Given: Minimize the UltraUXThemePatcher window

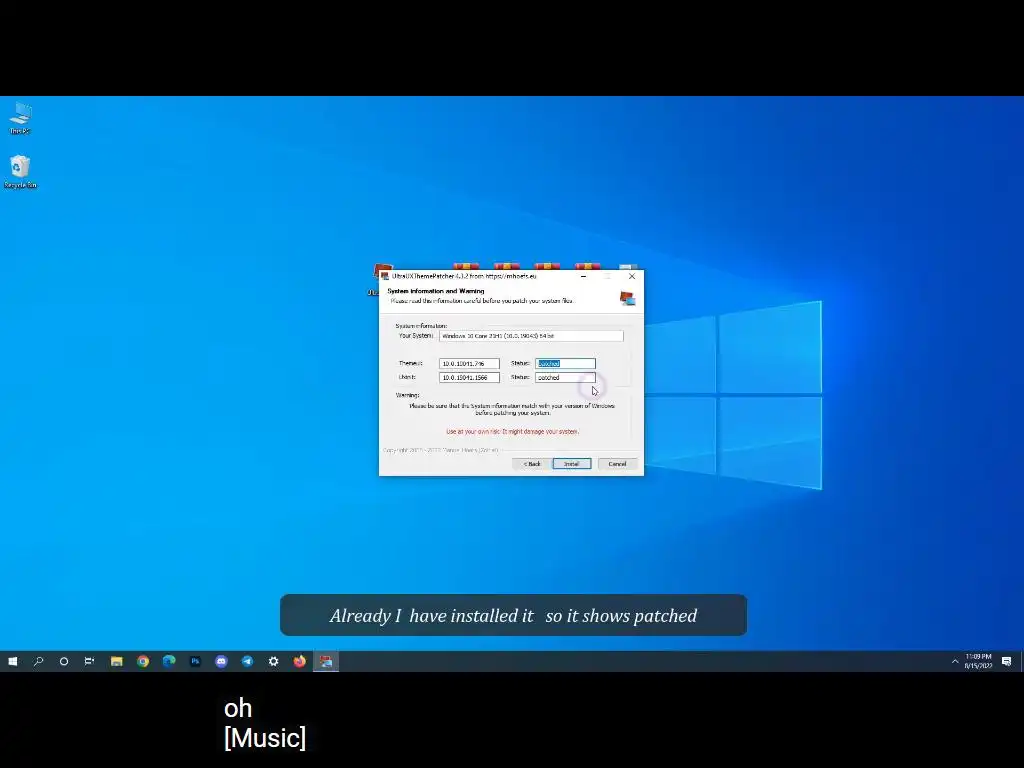Looking at the screenshot, I should (x=583, y=276).
